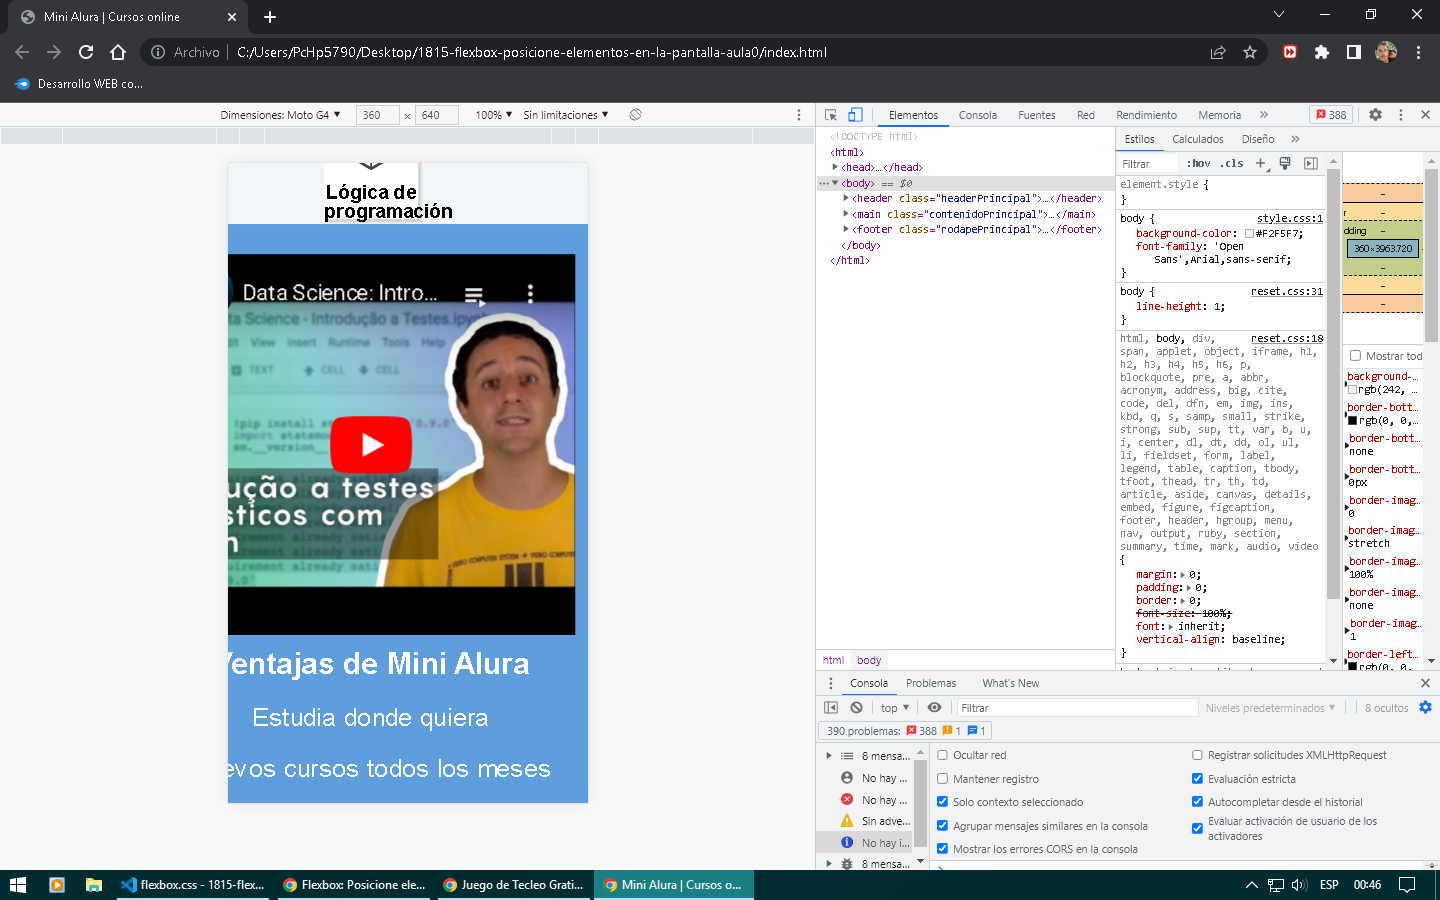The image size is (1440, 900).
Task: Activate the DevTools element inspector arrow
Action: pos(831,115)
